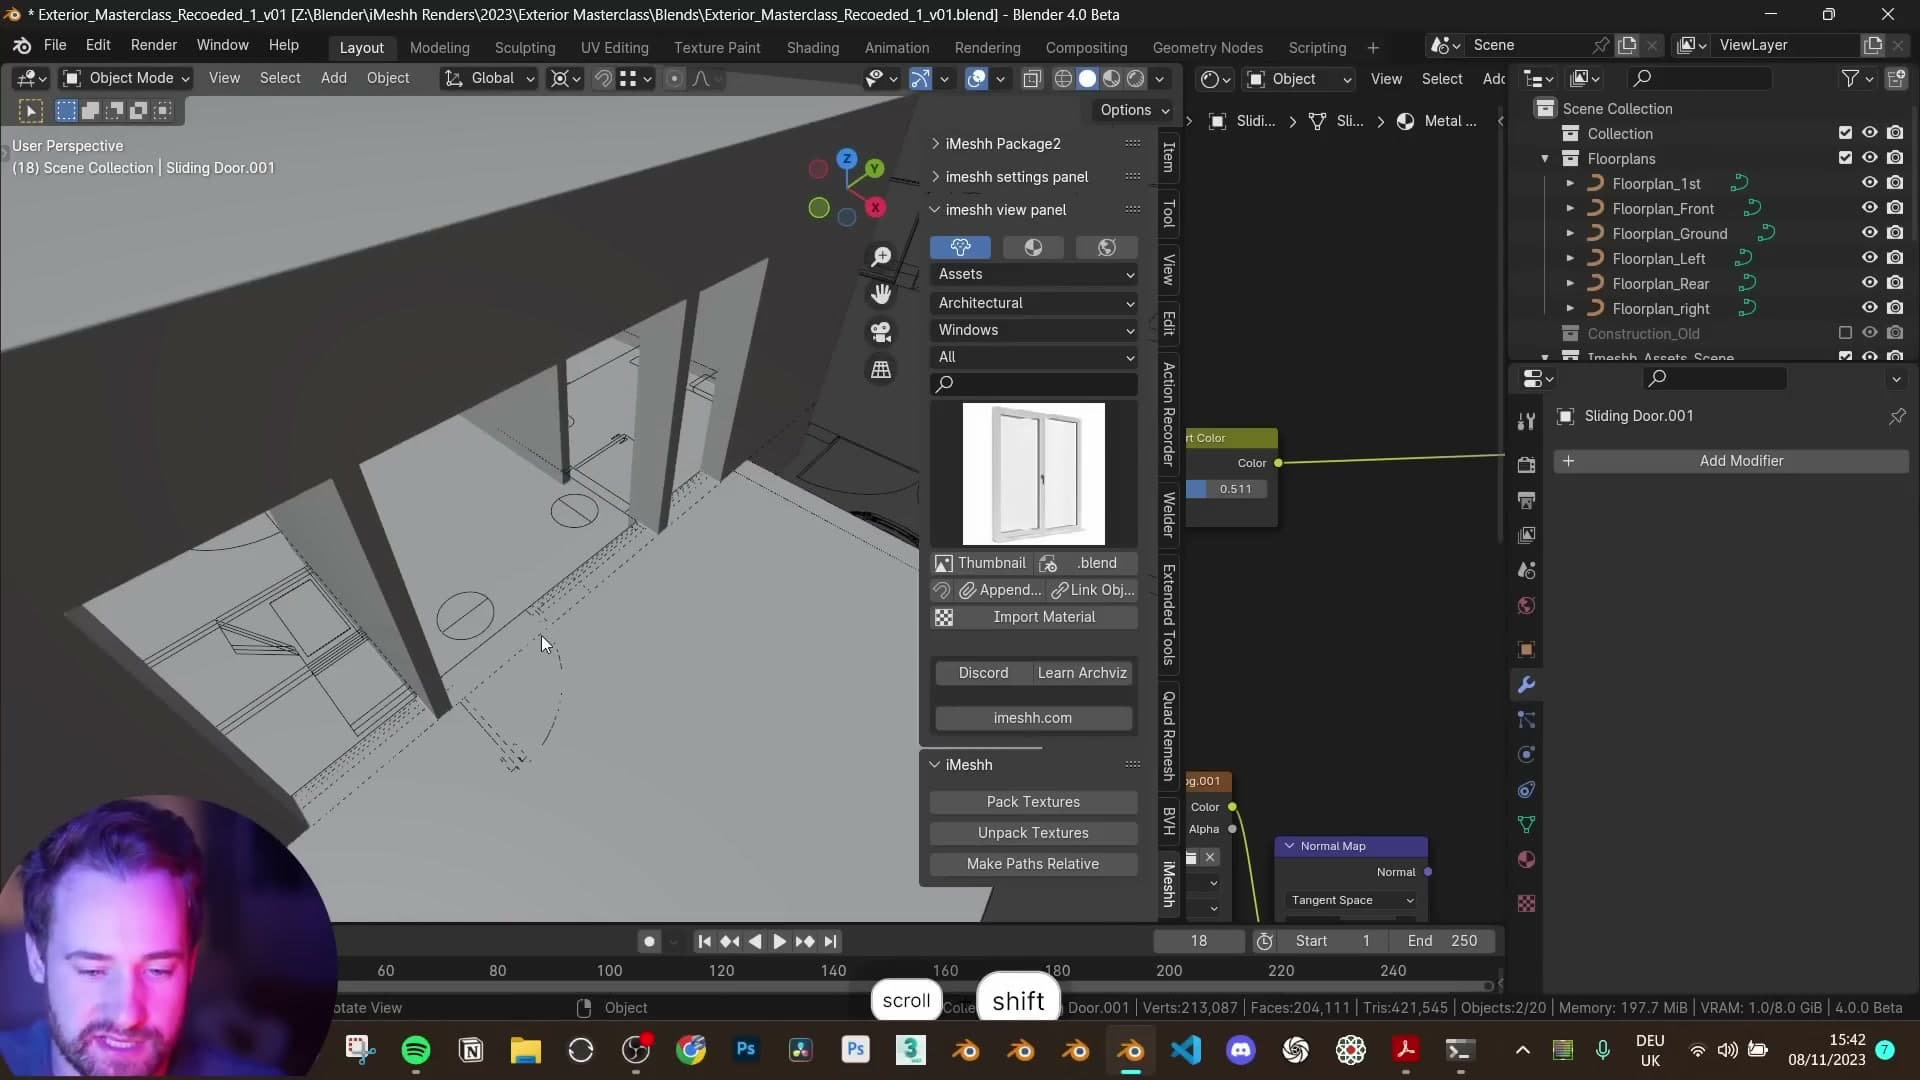1920x1080 pixels.
Task: Open the Object Mode dropdown
Action: point(126,78)
